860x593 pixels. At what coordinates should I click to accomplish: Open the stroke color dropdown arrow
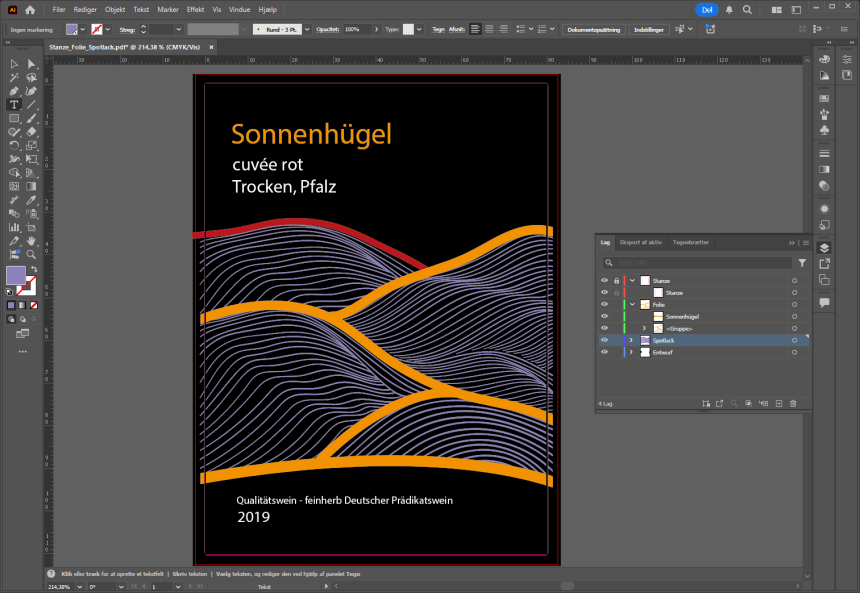(108, 30)
